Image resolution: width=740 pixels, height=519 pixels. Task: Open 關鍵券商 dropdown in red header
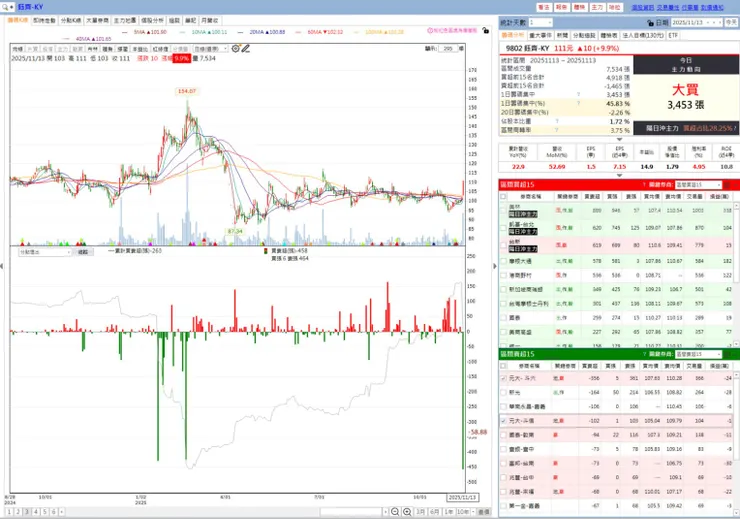click(698, 184)
